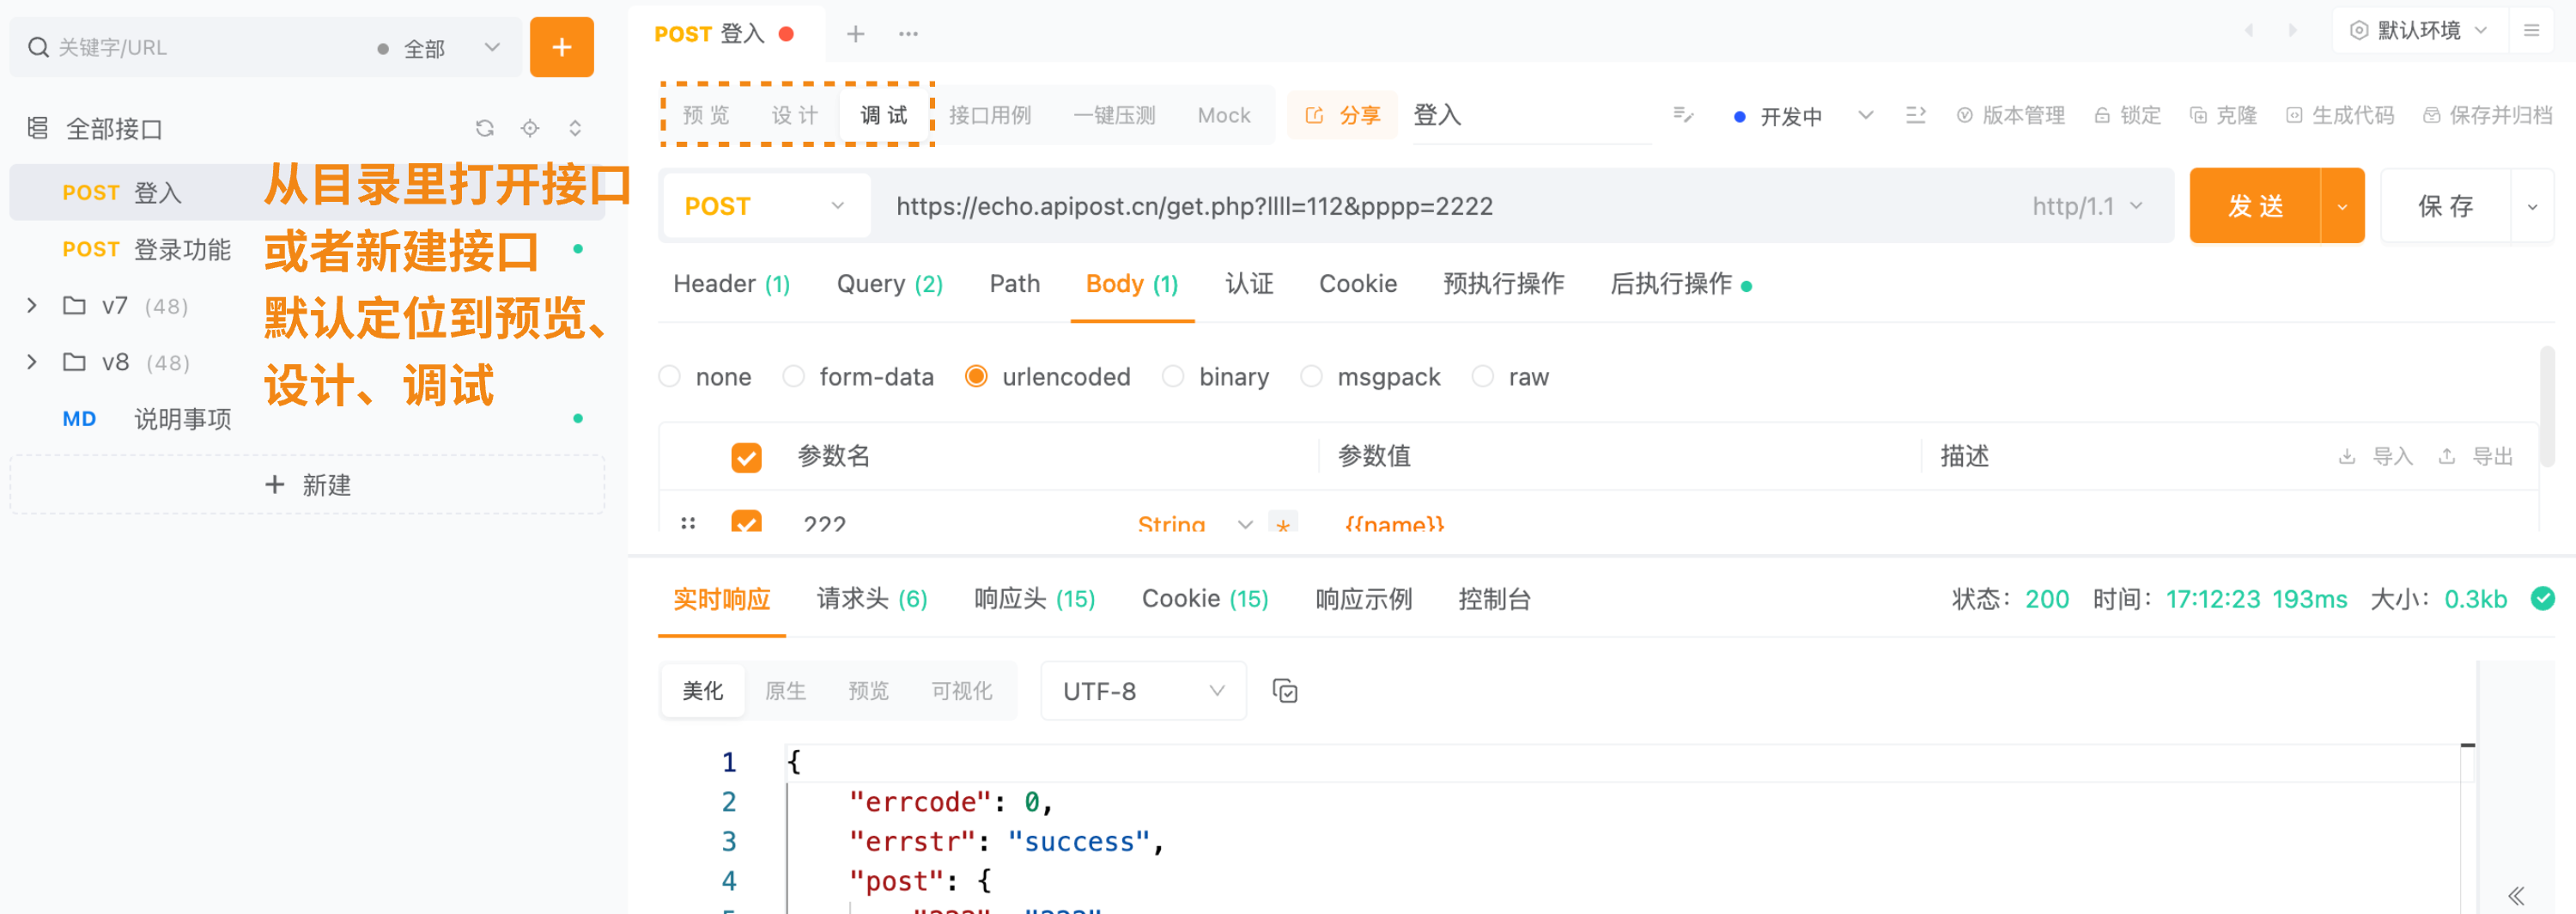This screenshot has width=2576, height=914.
Task: Open the 全部 filter dropdown
Action: (x=440, y=47)
